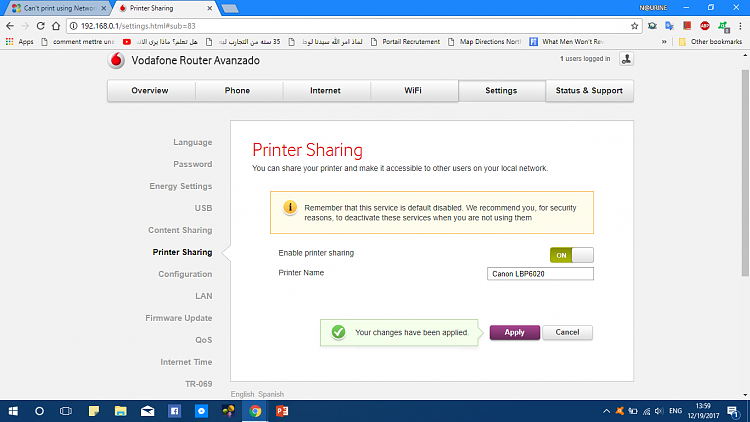The image size is (750, 422).
Task: Select Printer Sharing in sidebar
Action: [182, 252]
